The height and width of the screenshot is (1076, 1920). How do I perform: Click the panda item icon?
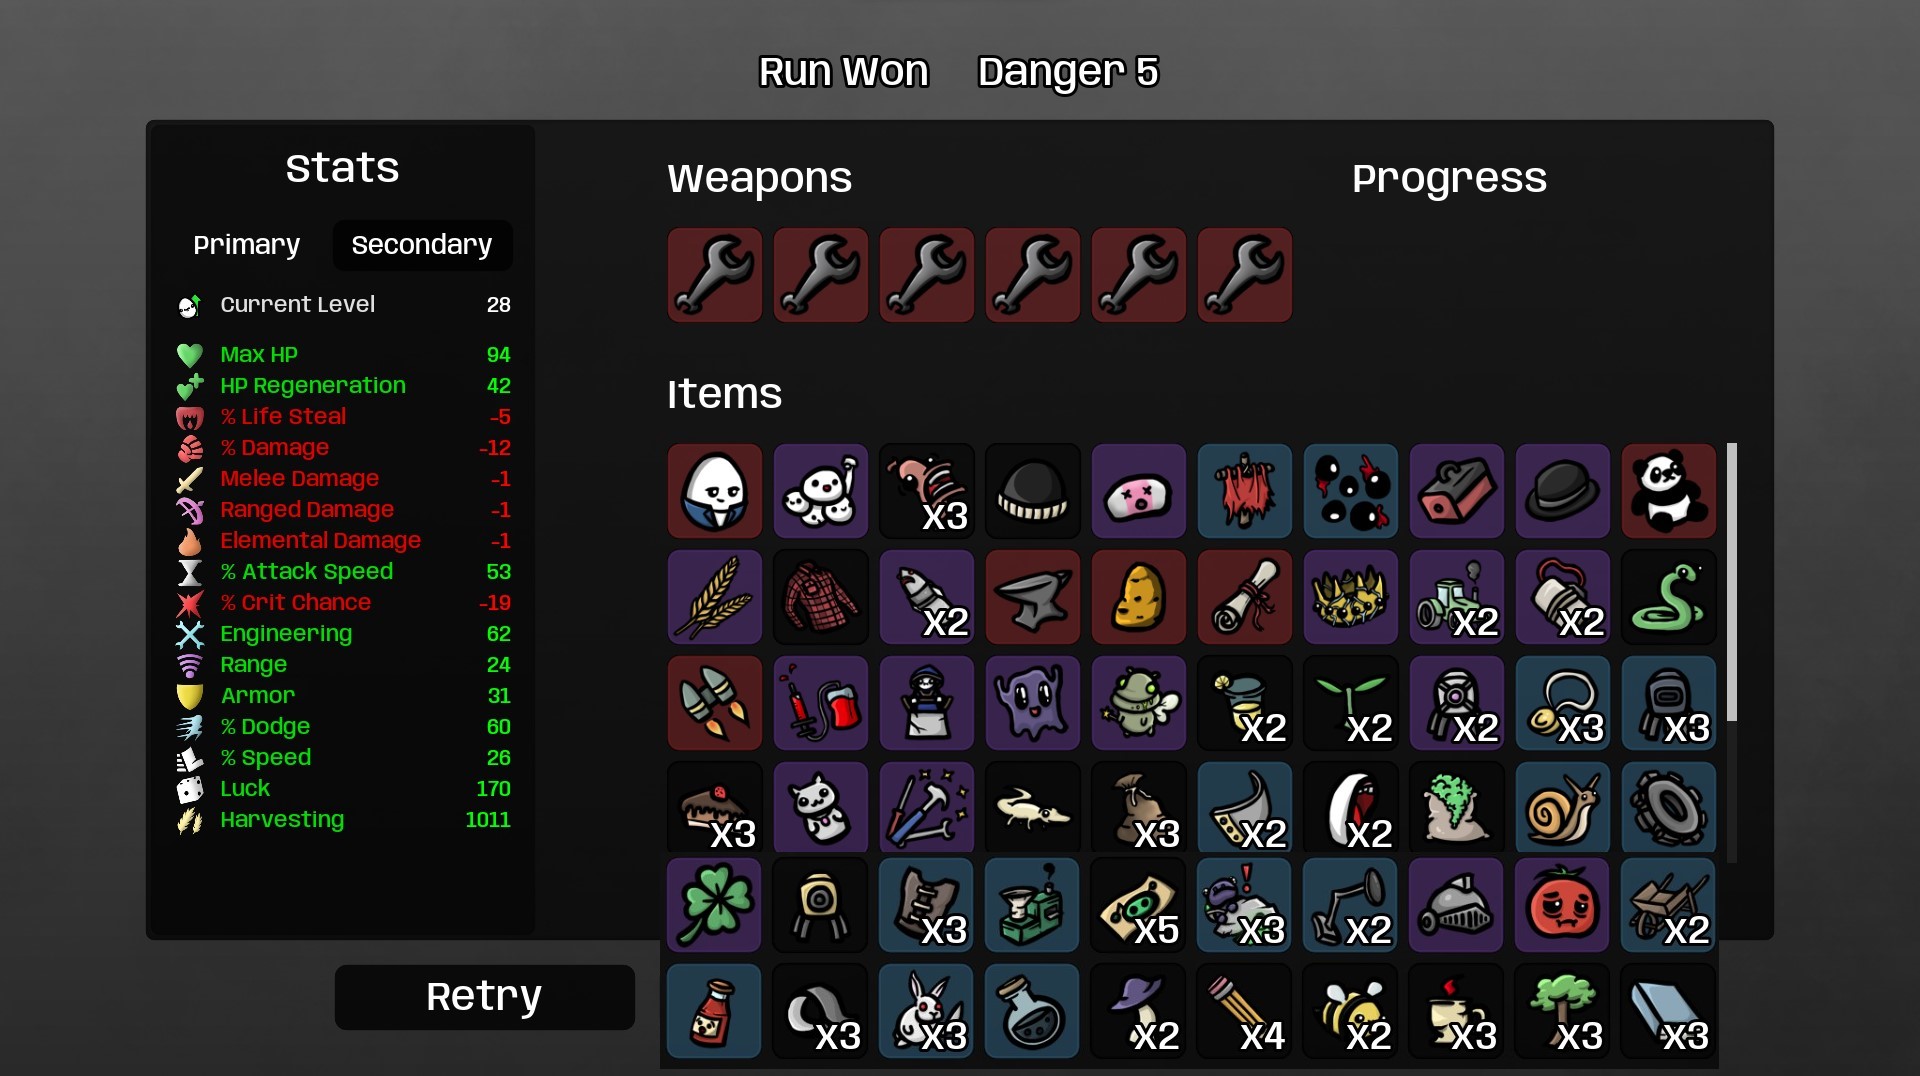click(1669, 491)
